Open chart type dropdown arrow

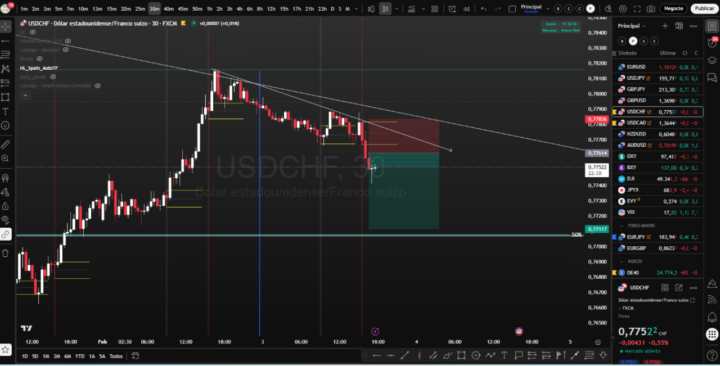click(397, 9)
